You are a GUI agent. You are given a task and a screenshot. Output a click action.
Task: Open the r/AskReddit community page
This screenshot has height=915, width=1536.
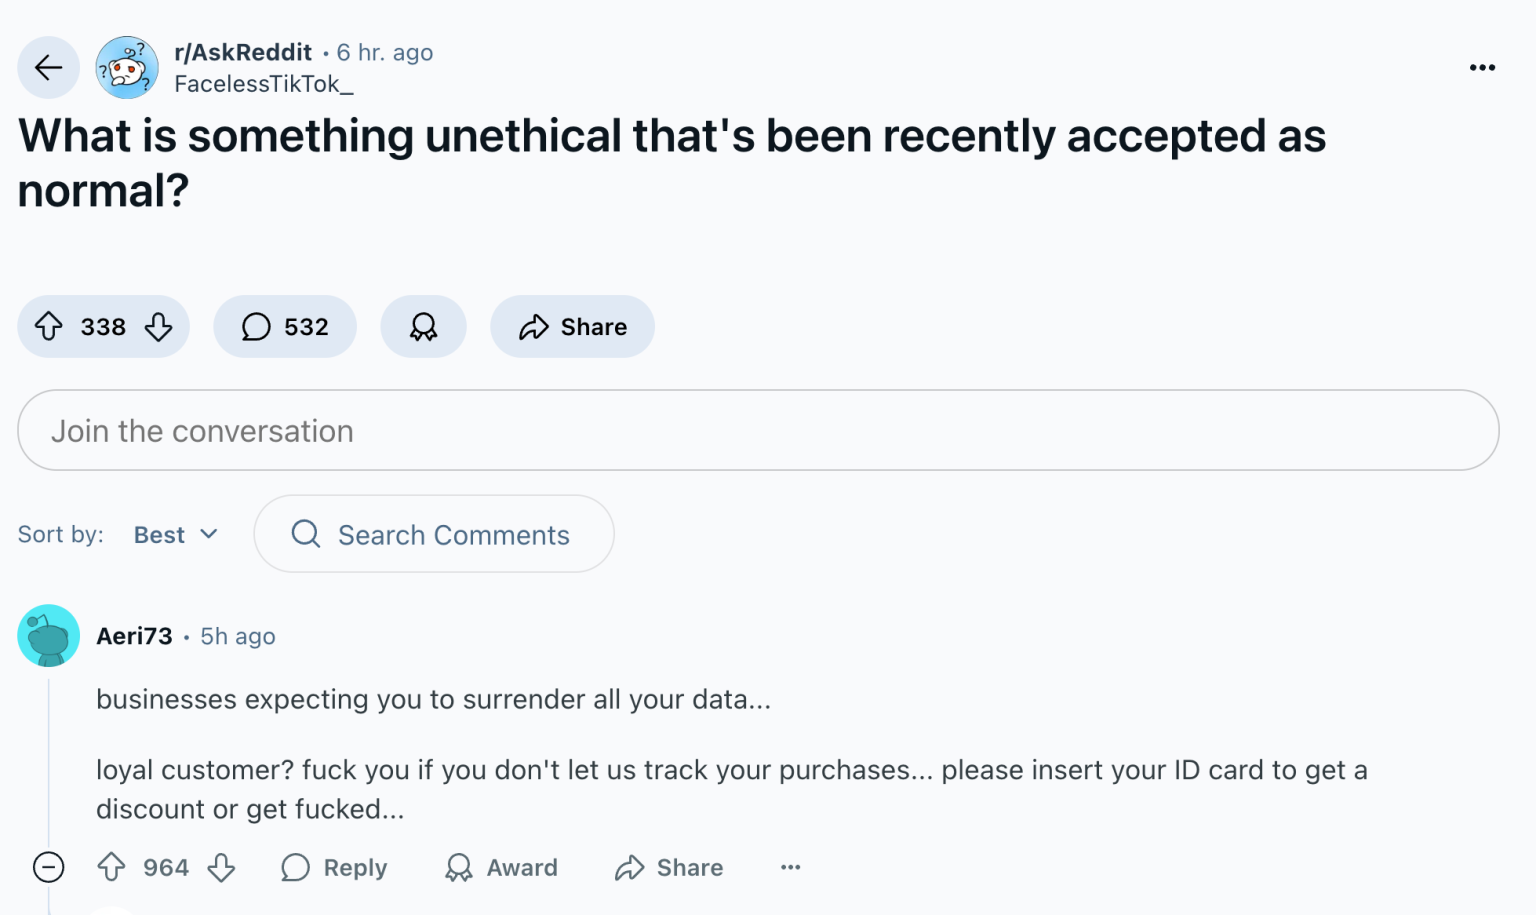click(x=244, y=52)
